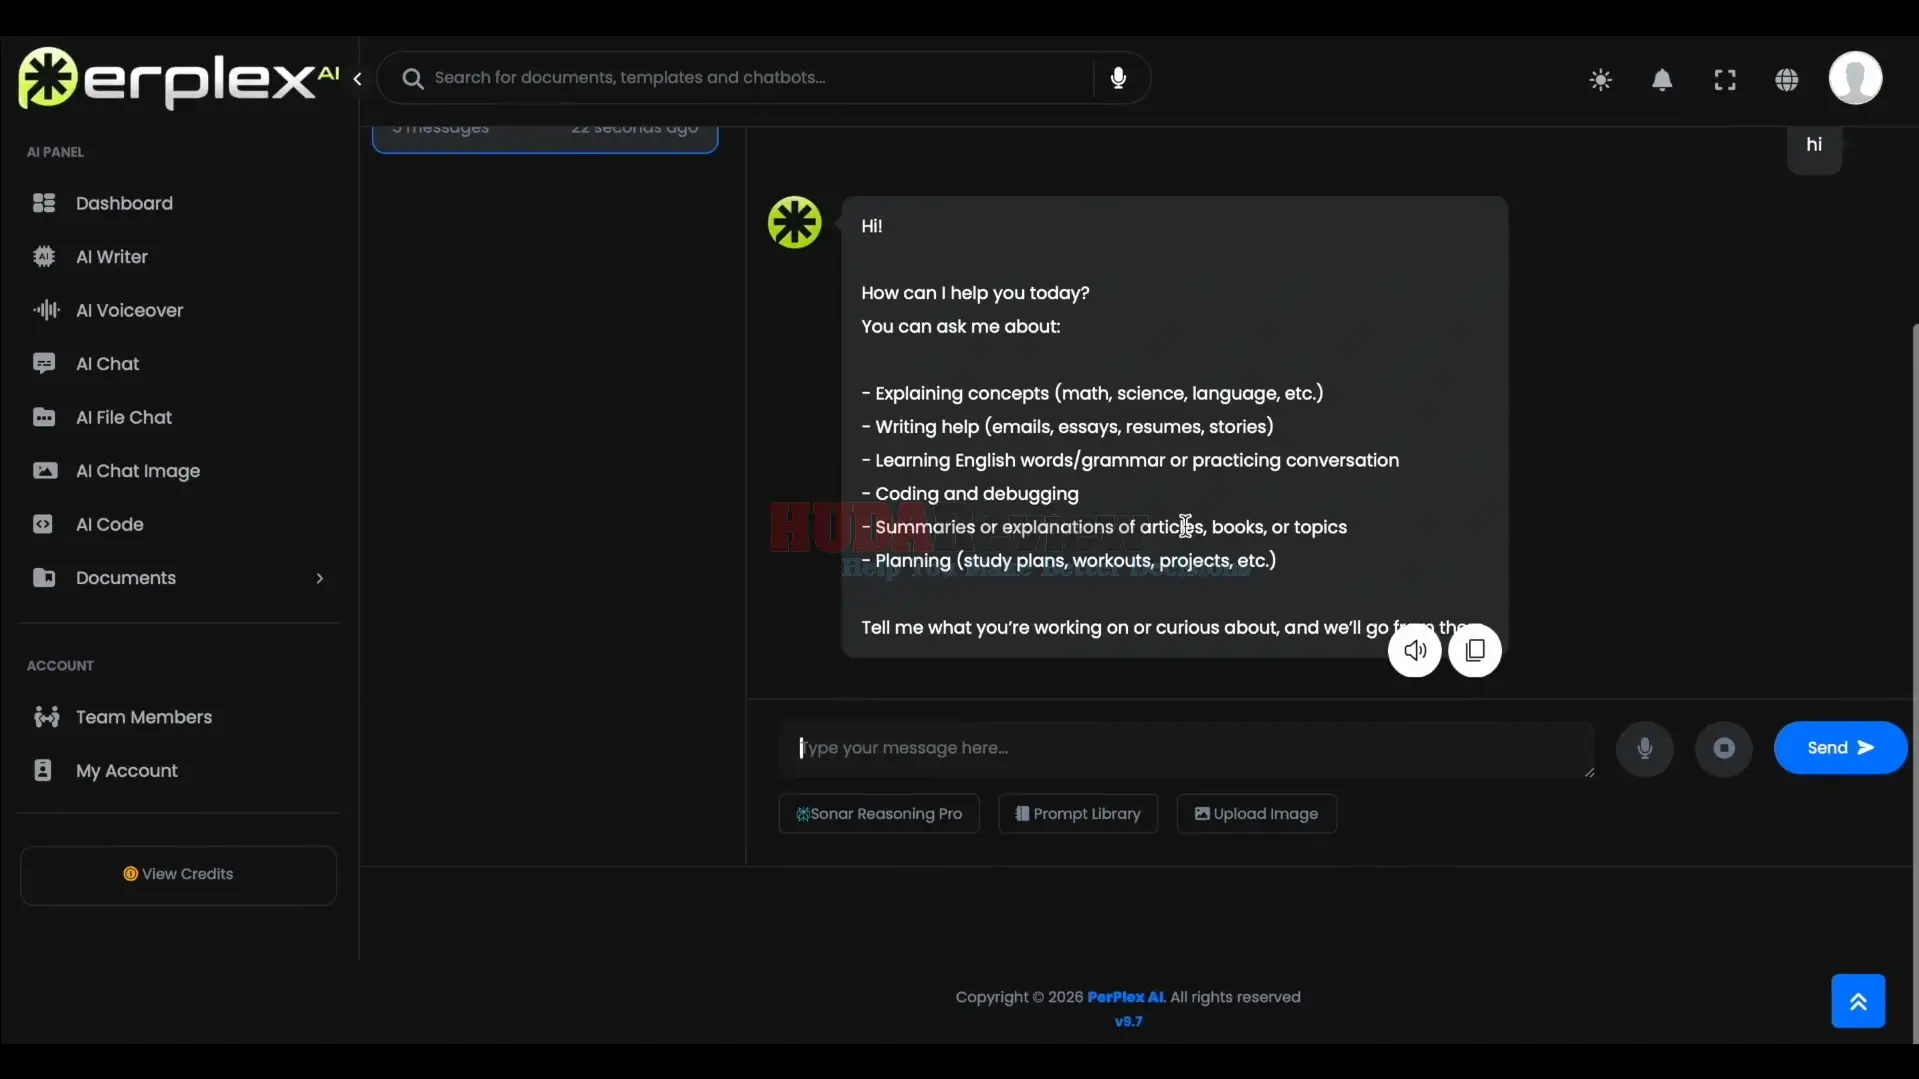
Task: Click the AI Chat bubble icon
Action: click(x=44, y=364)
